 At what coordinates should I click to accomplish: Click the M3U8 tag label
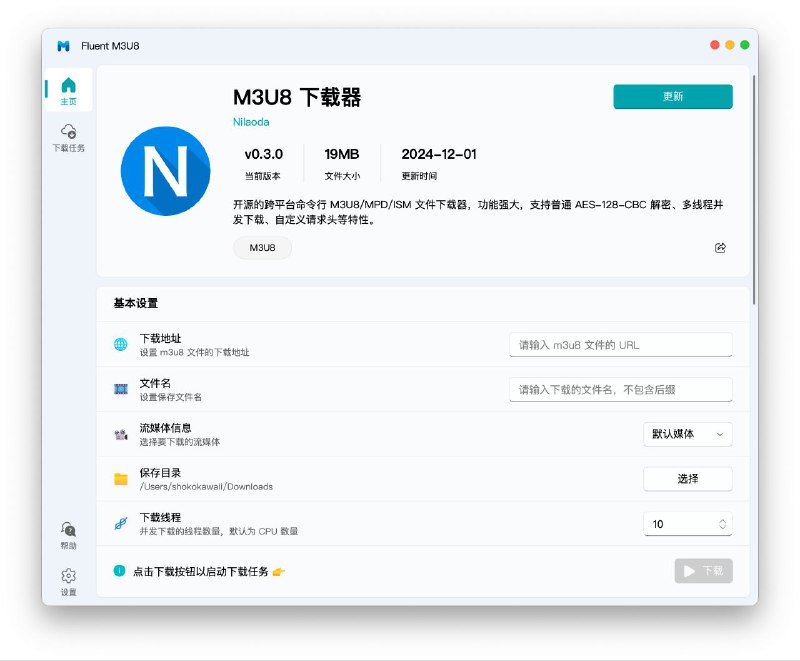[x=261, y=247]
